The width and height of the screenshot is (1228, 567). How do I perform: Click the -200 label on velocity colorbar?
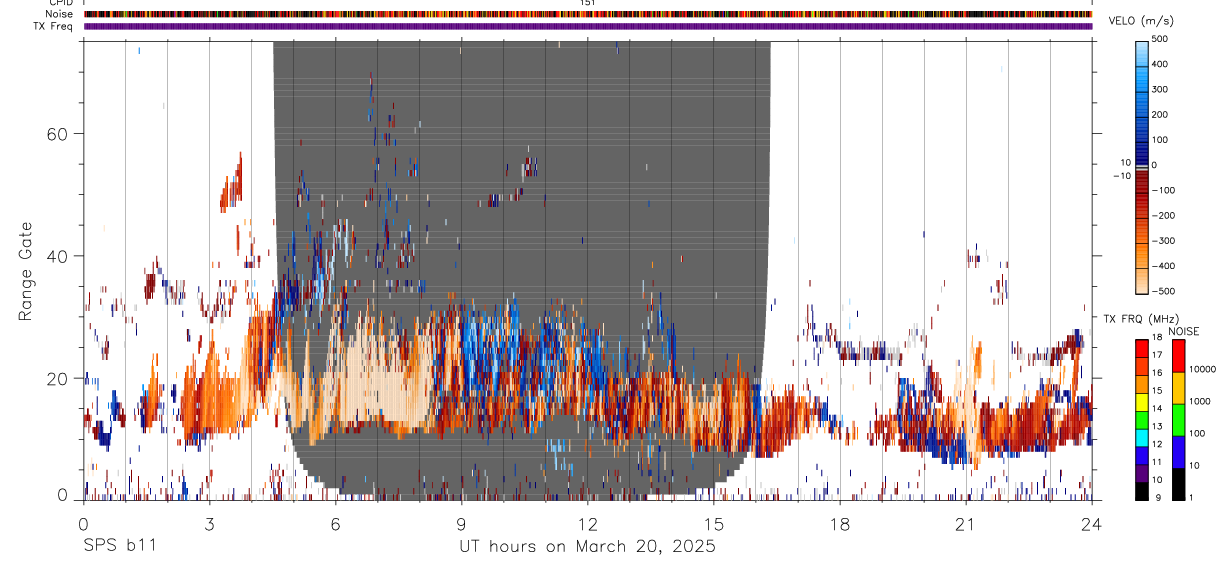click(x=1163, y=216)
